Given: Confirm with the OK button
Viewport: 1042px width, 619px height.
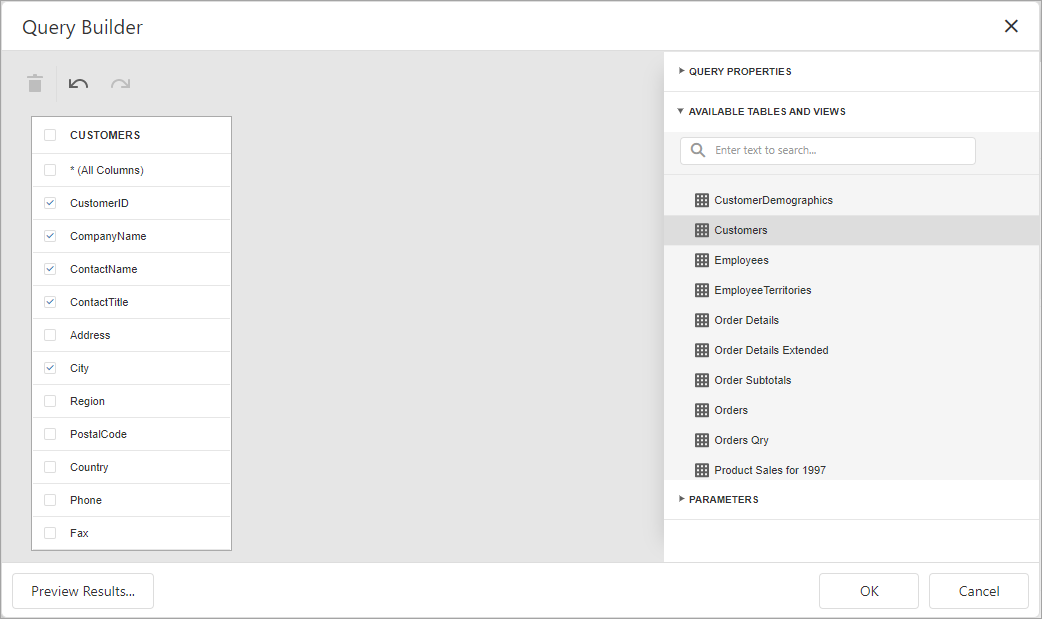Looking at the screenshot, I should click(x=869, y=591).
